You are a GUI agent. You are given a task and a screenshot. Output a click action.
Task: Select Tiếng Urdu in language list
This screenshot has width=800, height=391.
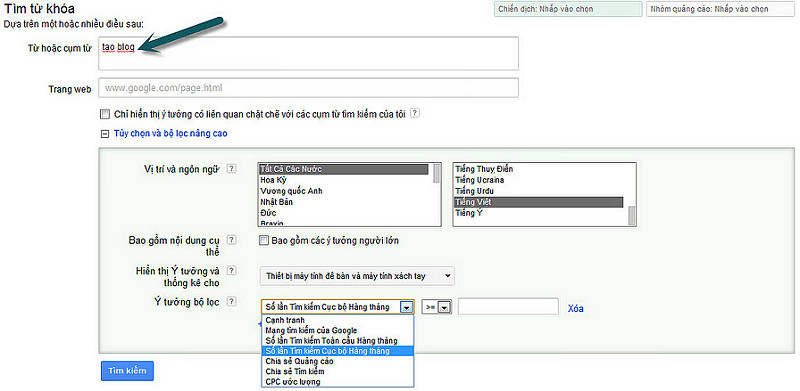538,191
